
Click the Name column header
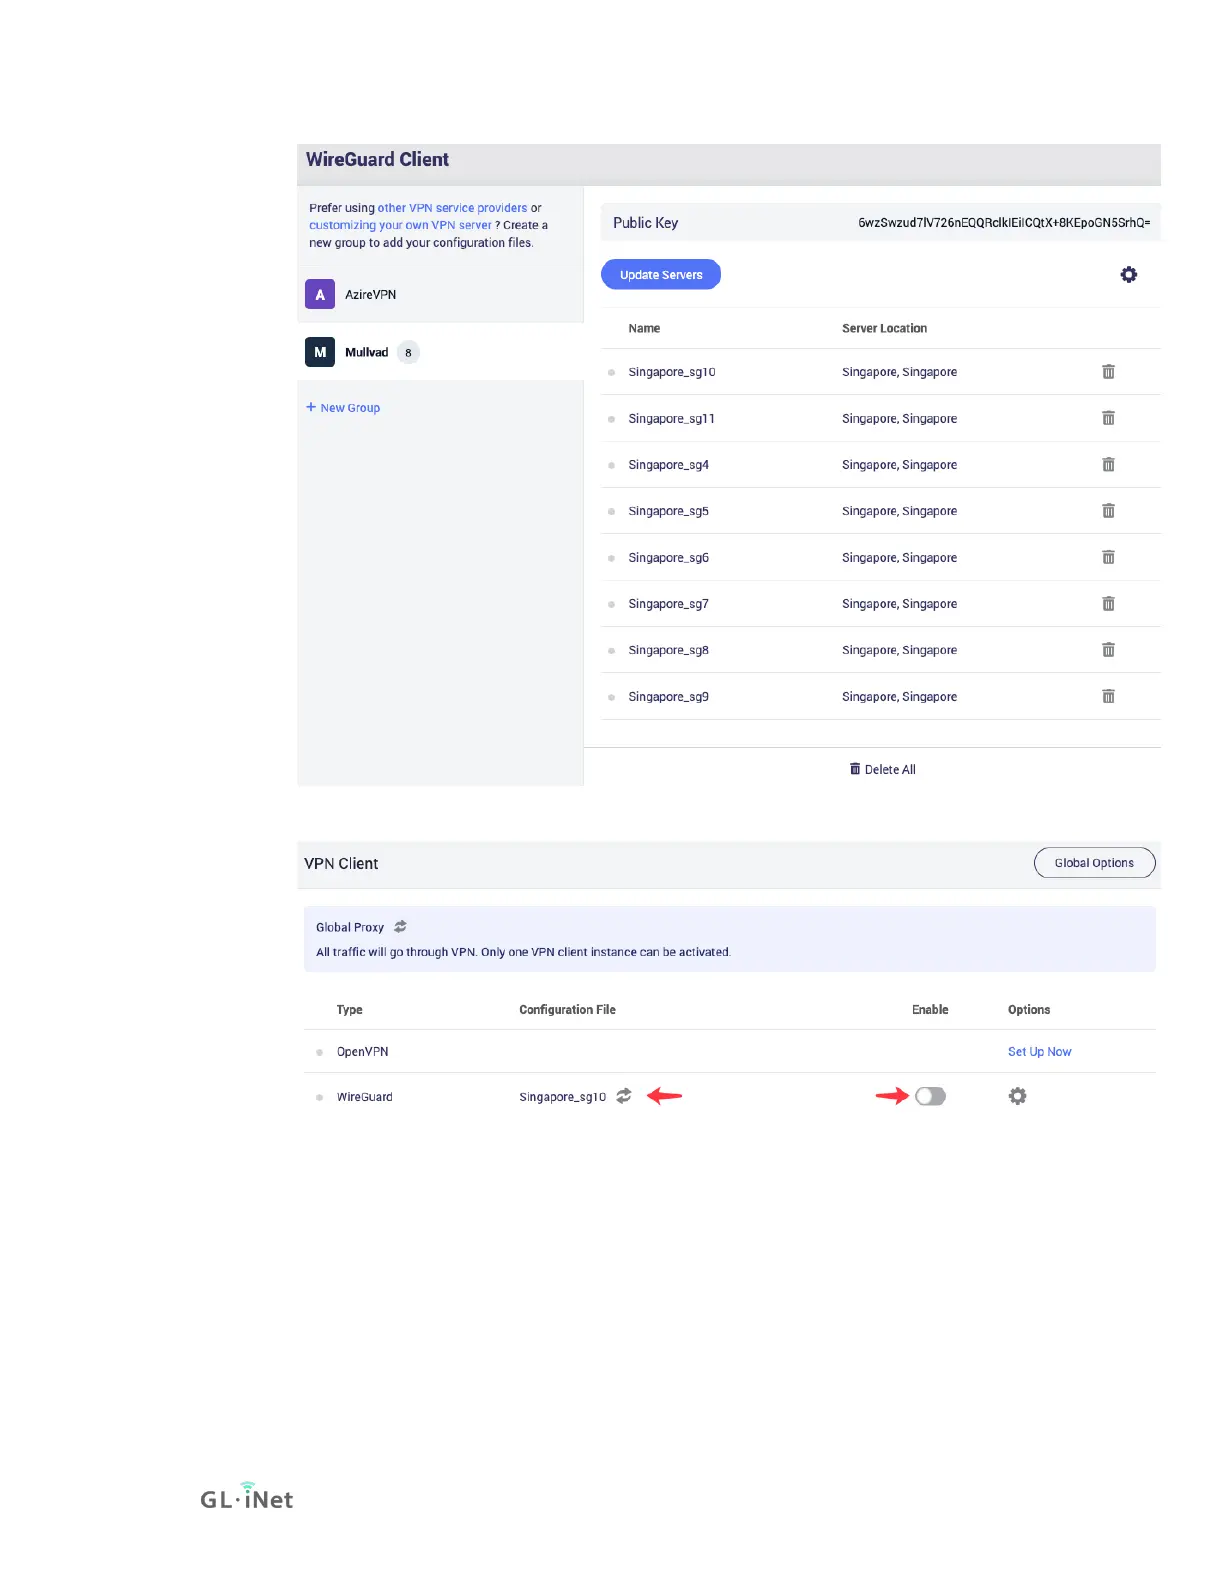pyautogui.click(x=644, y=328)
